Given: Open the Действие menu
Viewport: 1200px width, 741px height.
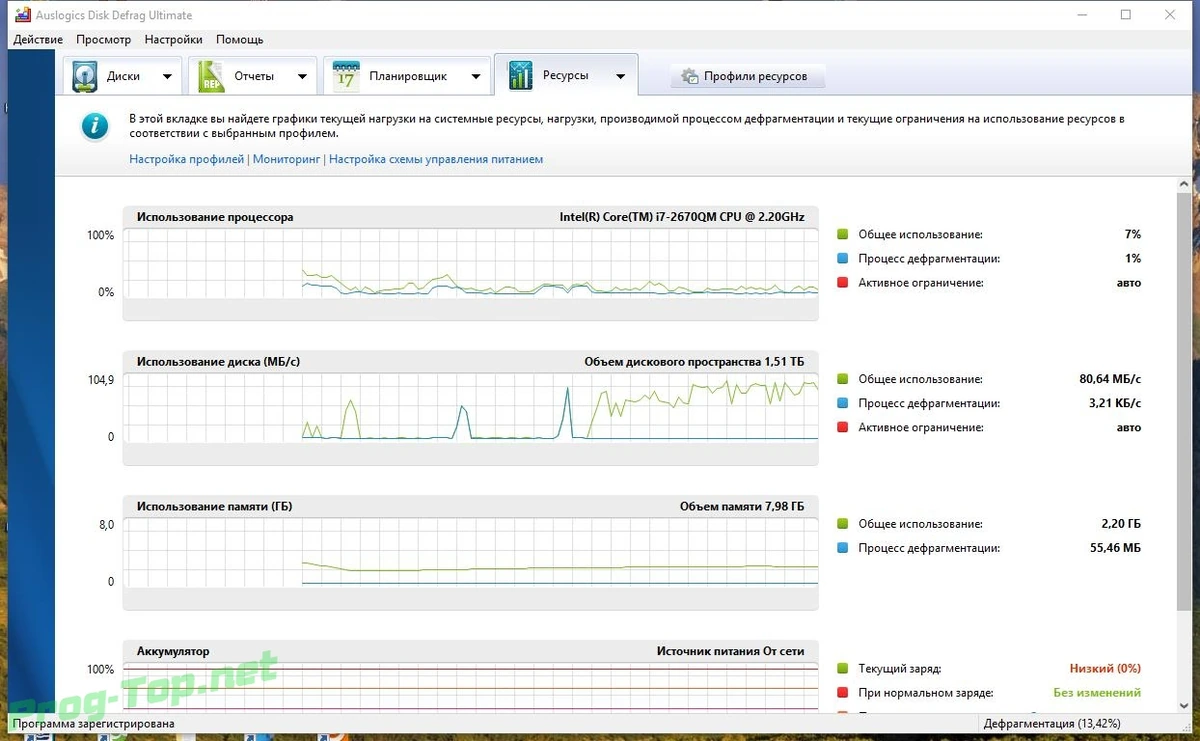Looking at the screenshot, I should [39, 40].
